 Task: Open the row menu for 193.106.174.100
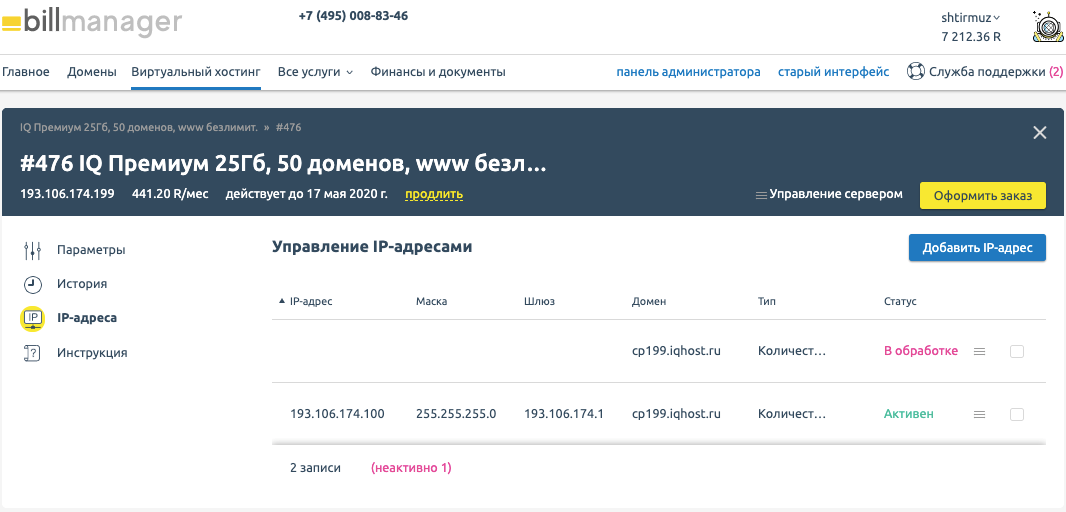(x=980, y=414)
